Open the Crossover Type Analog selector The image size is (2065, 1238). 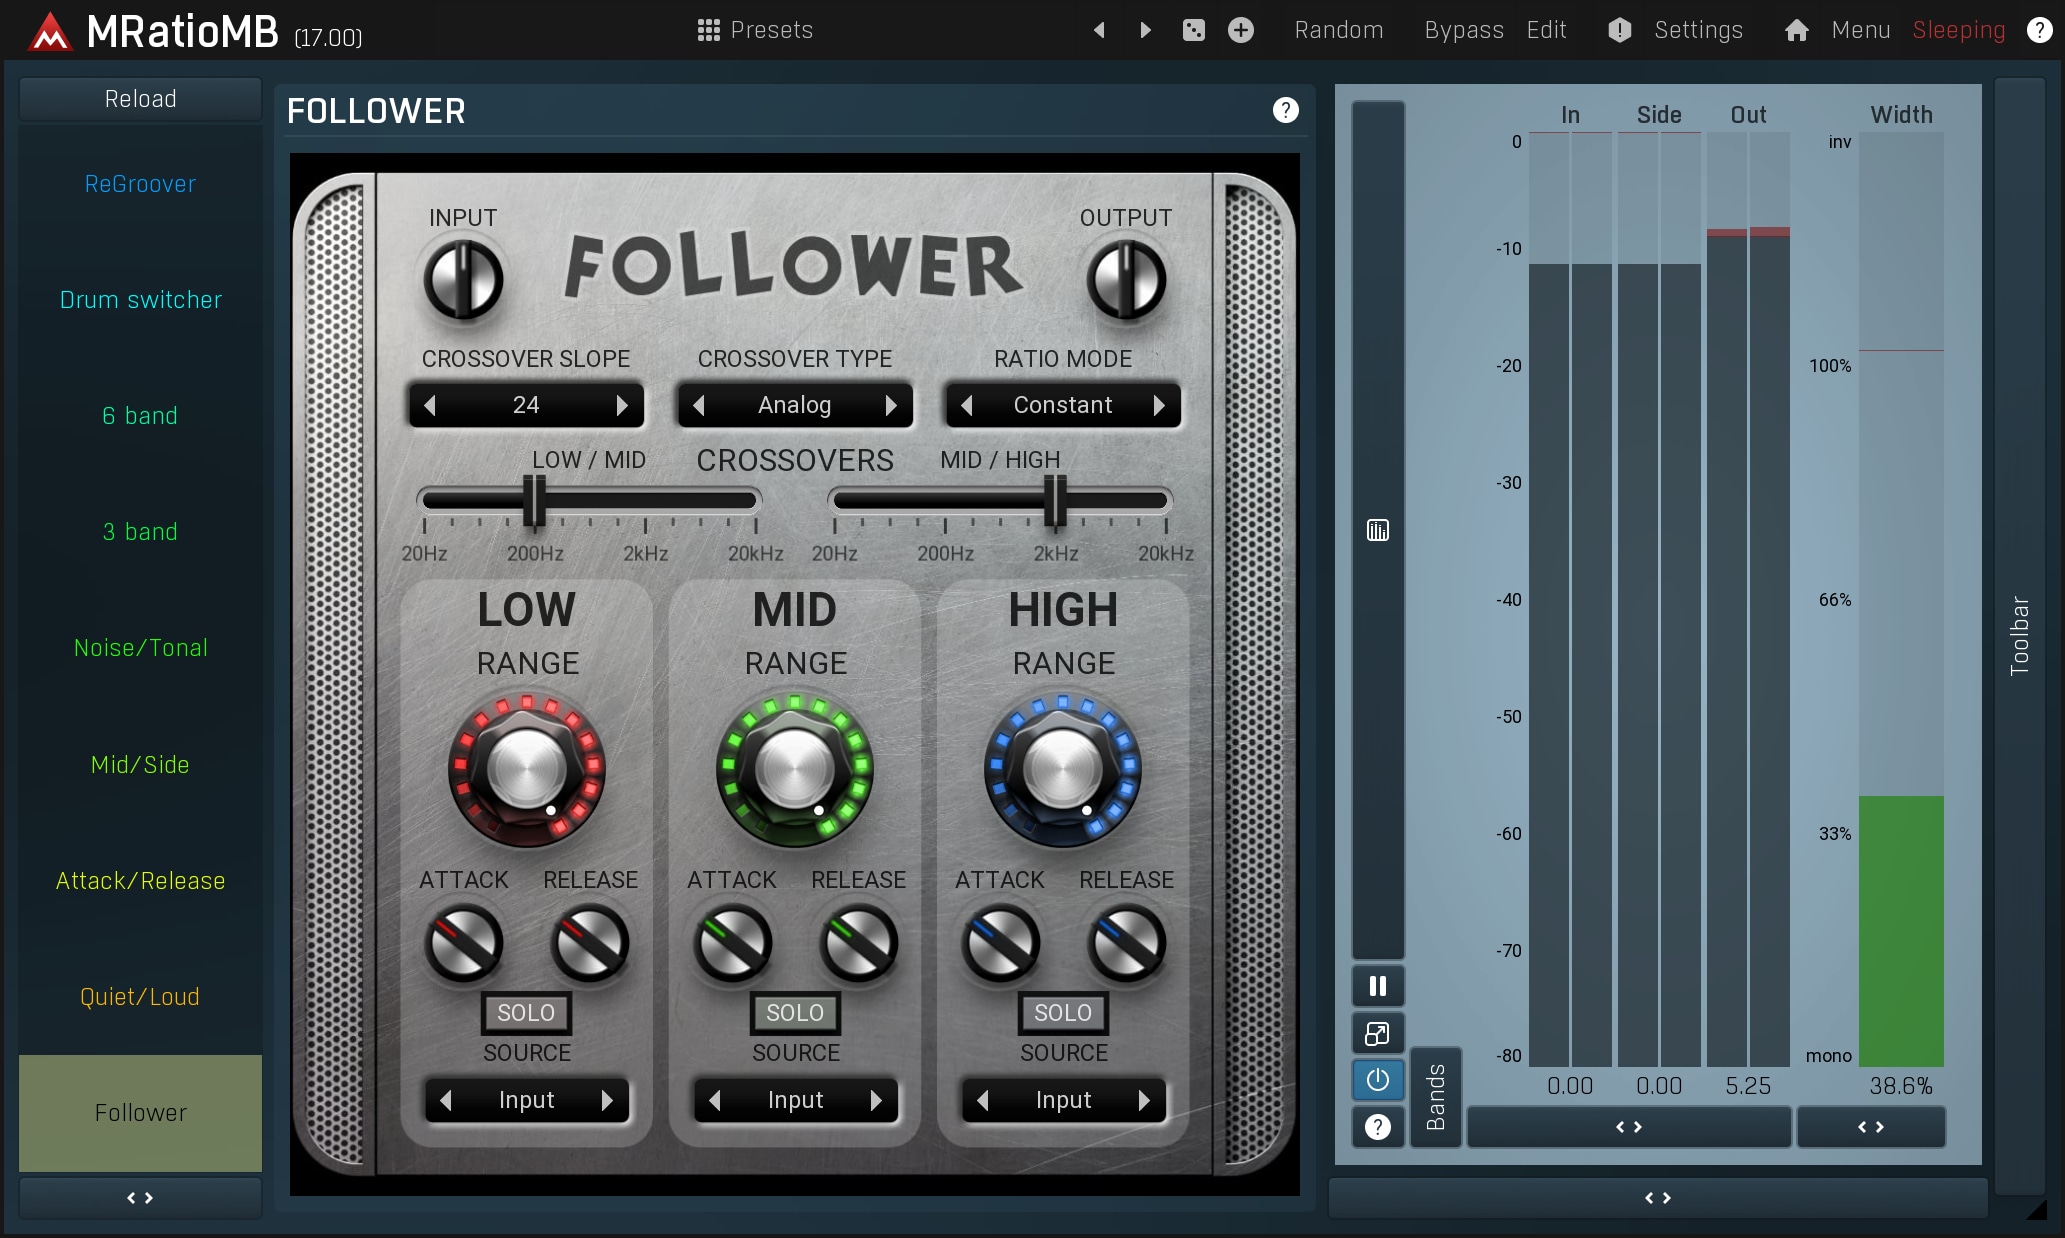tap(795, 405)
